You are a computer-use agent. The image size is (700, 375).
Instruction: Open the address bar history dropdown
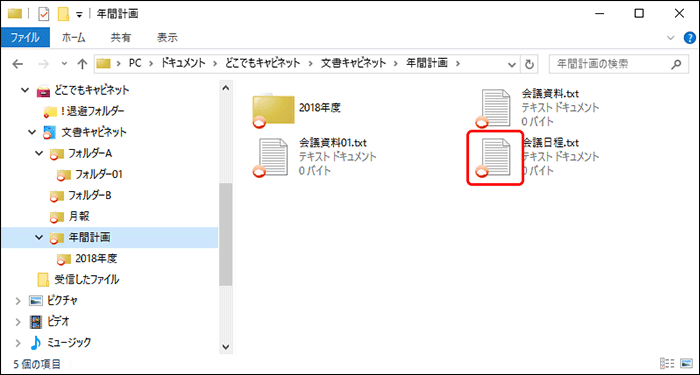coord(512,64)
